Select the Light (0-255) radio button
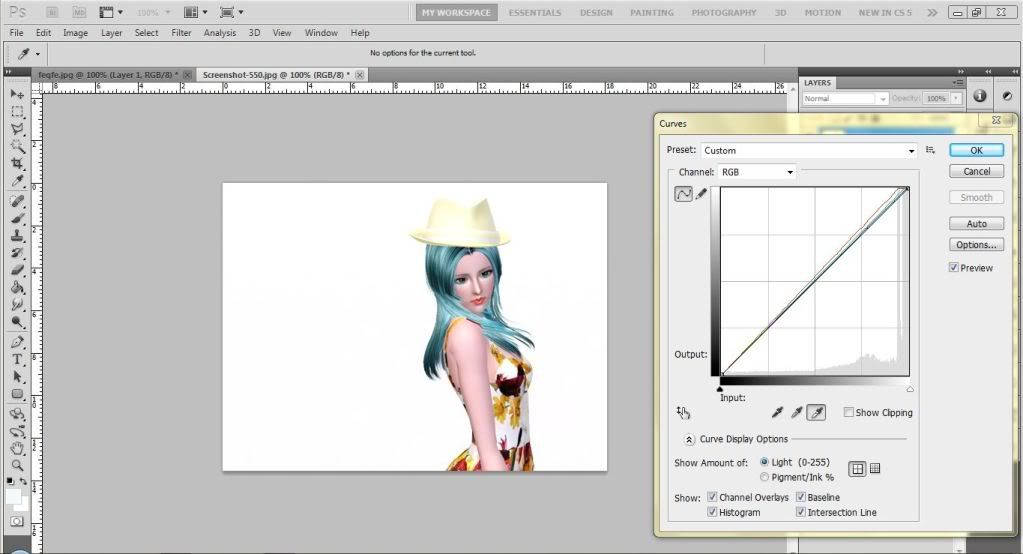 click(764, 462)
